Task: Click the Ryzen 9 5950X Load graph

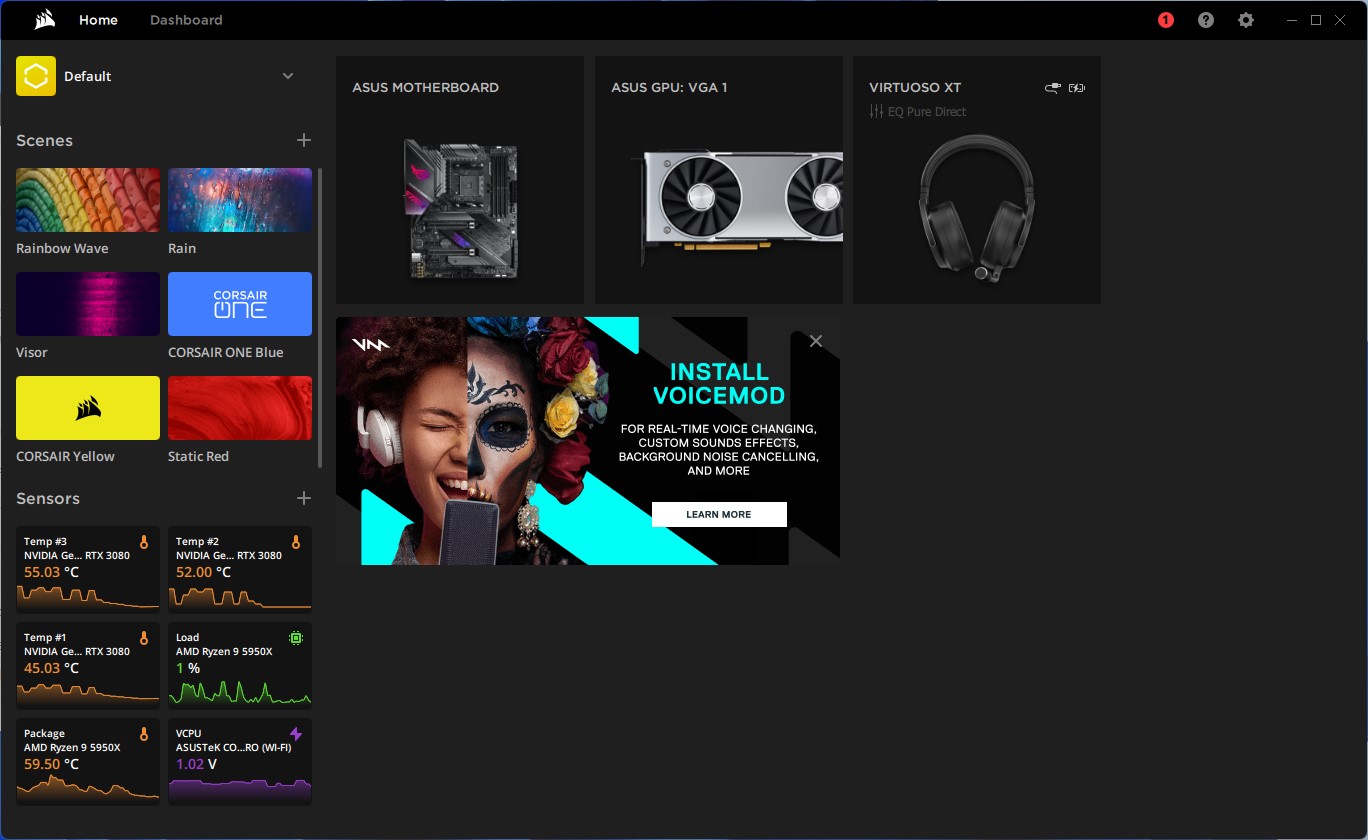Action: tap(240, 693)
